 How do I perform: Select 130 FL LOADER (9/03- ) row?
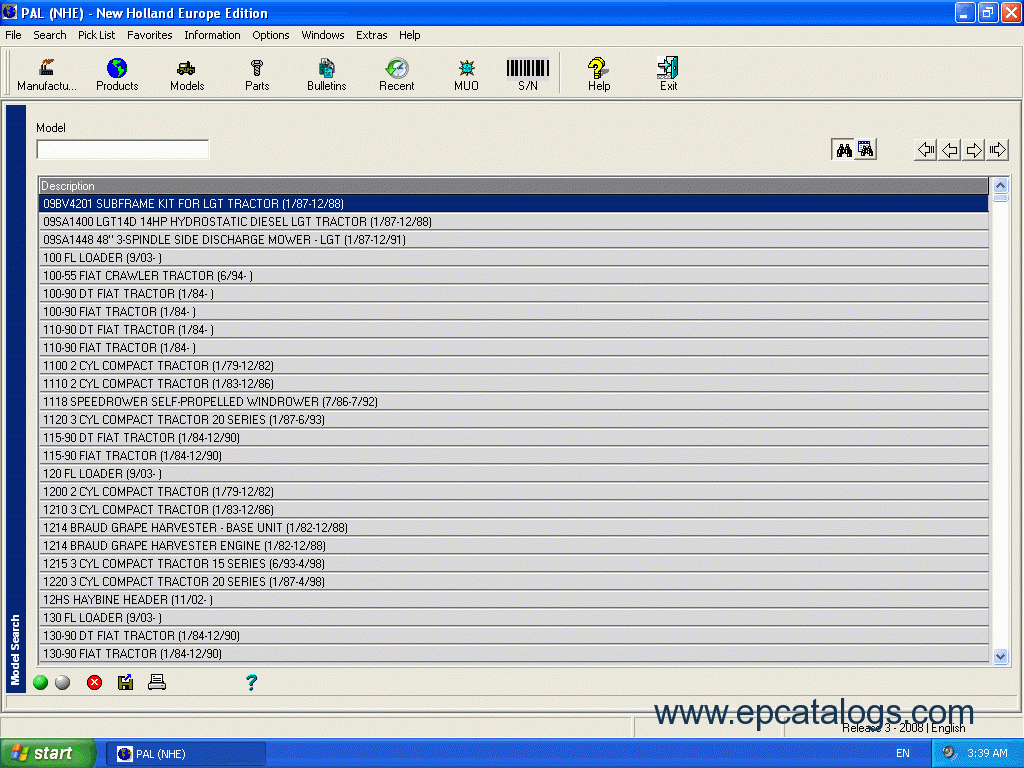pyautogui.click(x=513, y=618)
